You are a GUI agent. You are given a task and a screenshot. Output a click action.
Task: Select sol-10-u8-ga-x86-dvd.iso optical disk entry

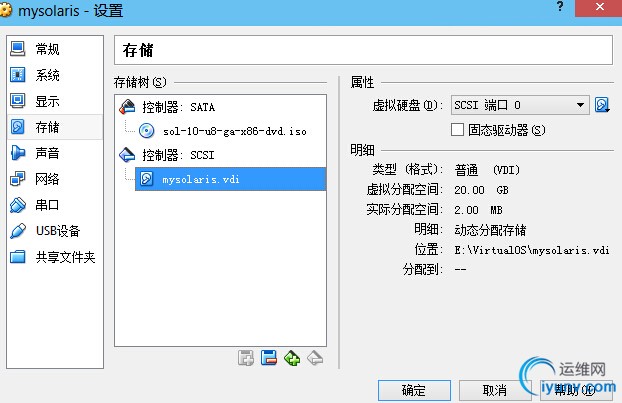230,131
